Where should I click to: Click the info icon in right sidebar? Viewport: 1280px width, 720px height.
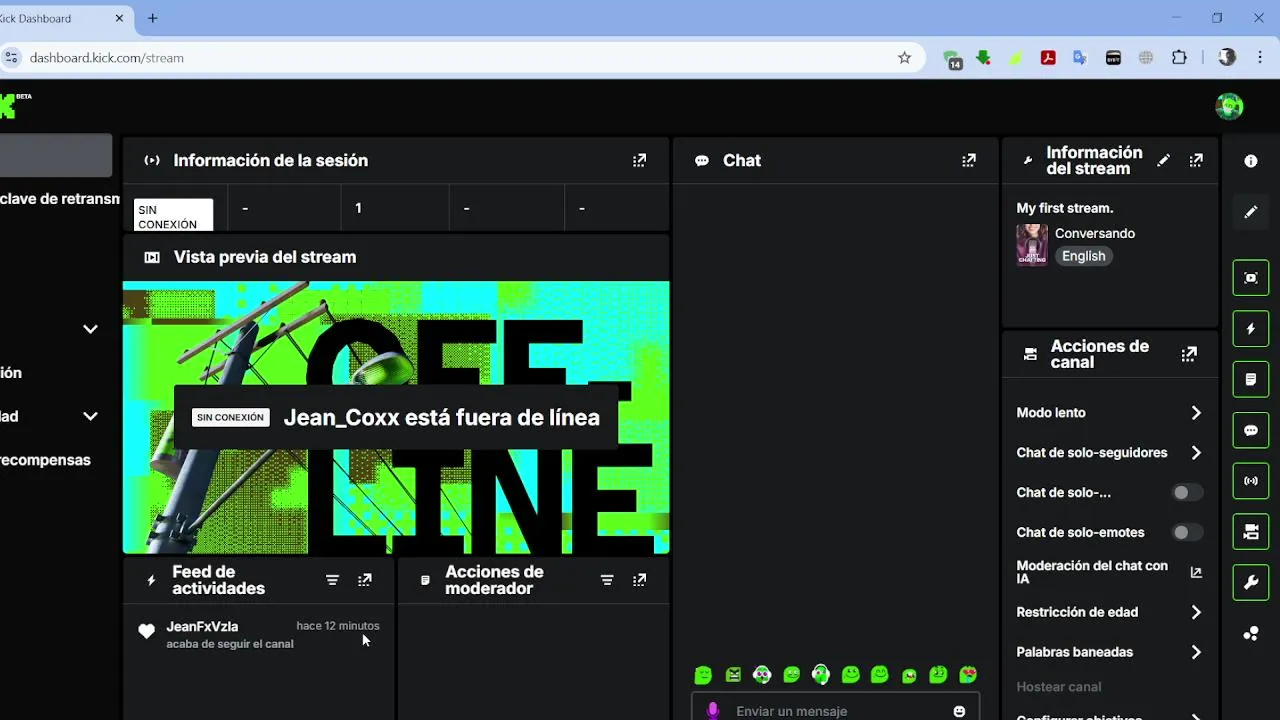click(x=1251, y=161)
